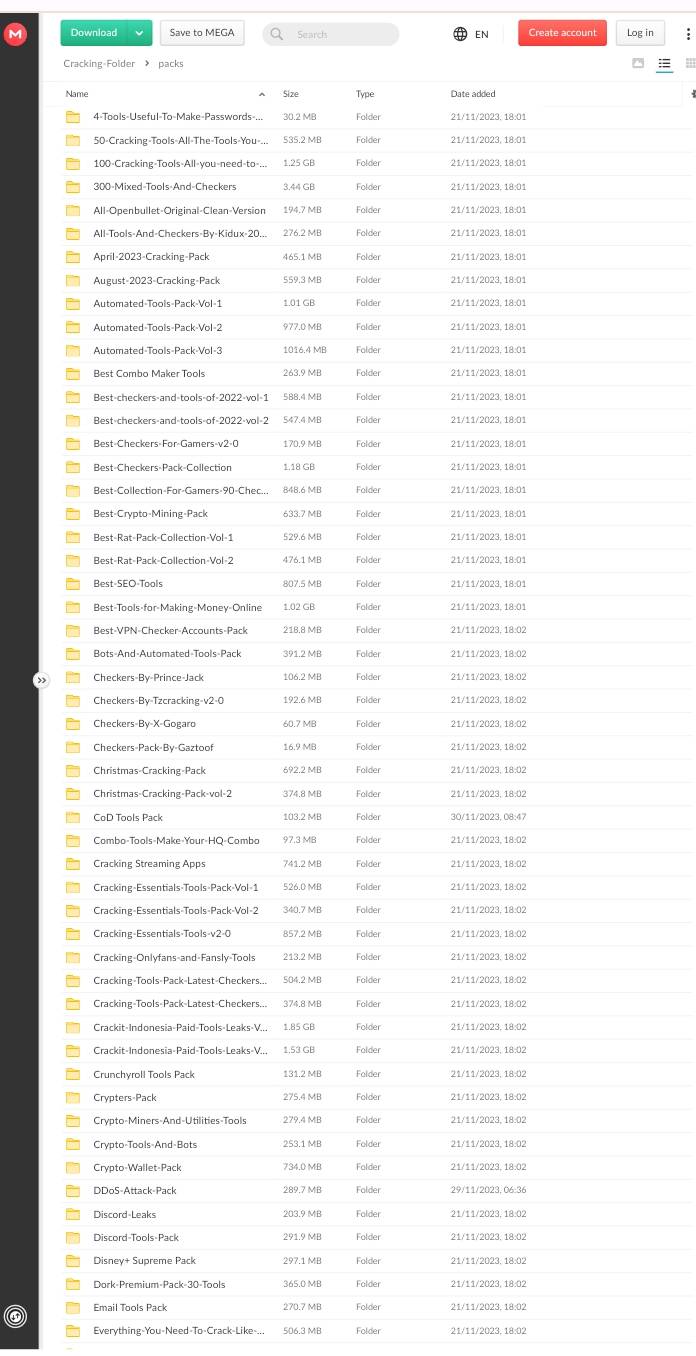Viewport: 696px width, 1356px height.
Task: Open the Download dropdown arrow
Action: click(x=139, y=33)
